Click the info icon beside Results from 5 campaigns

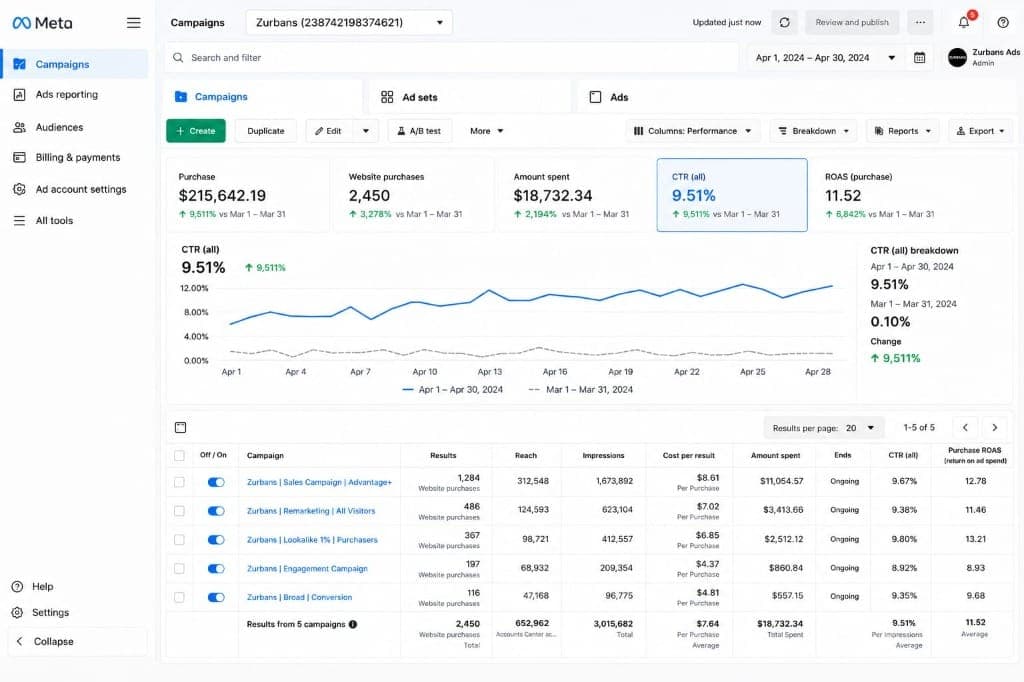click(353, 624)
